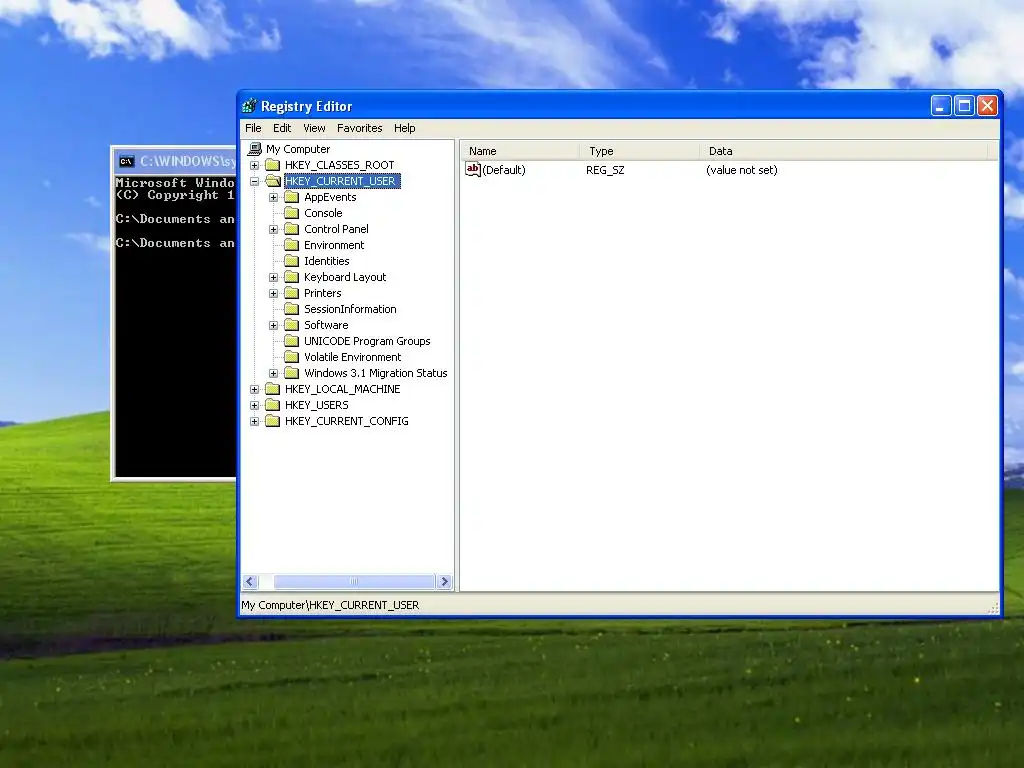Click the Data column header
This screenshot has width=1024, height=768.
coord(844,151)
